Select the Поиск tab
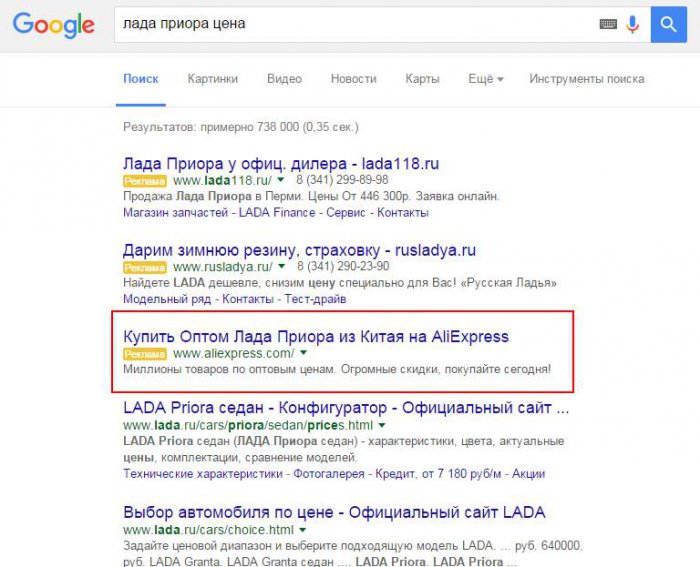This screenshot has width=700, height=567. pos(141,79)
